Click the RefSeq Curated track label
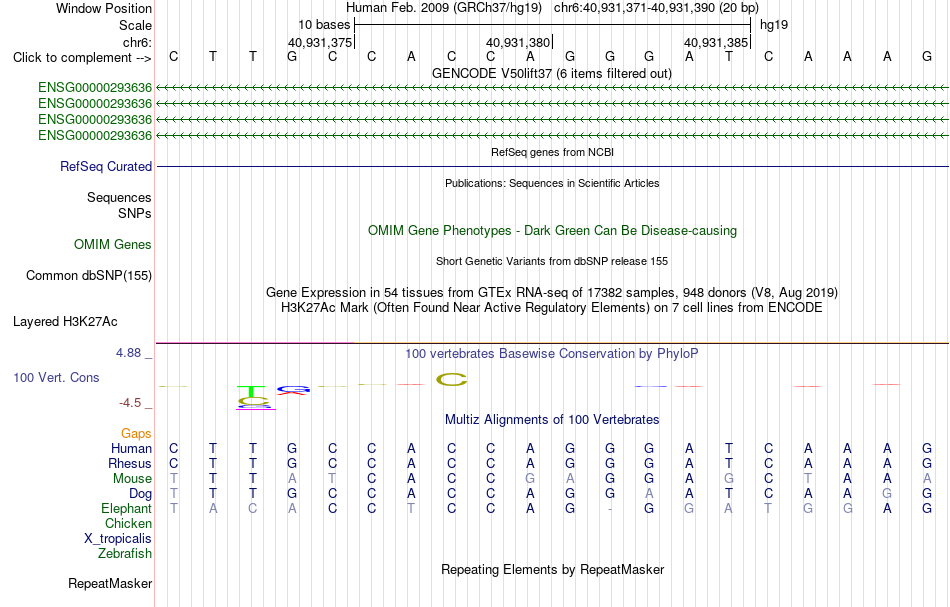 pos(105,167)
